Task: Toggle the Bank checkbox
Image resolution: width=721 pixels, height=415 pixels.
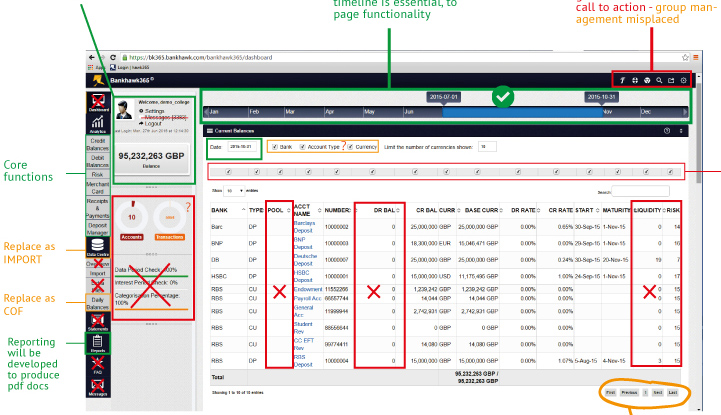Action: coord(275,147)
